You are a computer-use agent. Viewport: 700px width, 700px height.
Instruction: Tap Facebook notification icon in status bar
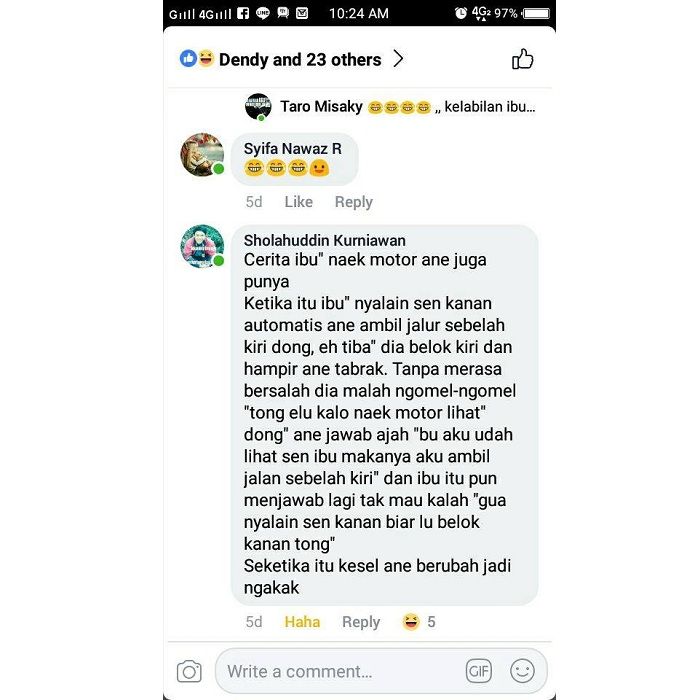243,13
